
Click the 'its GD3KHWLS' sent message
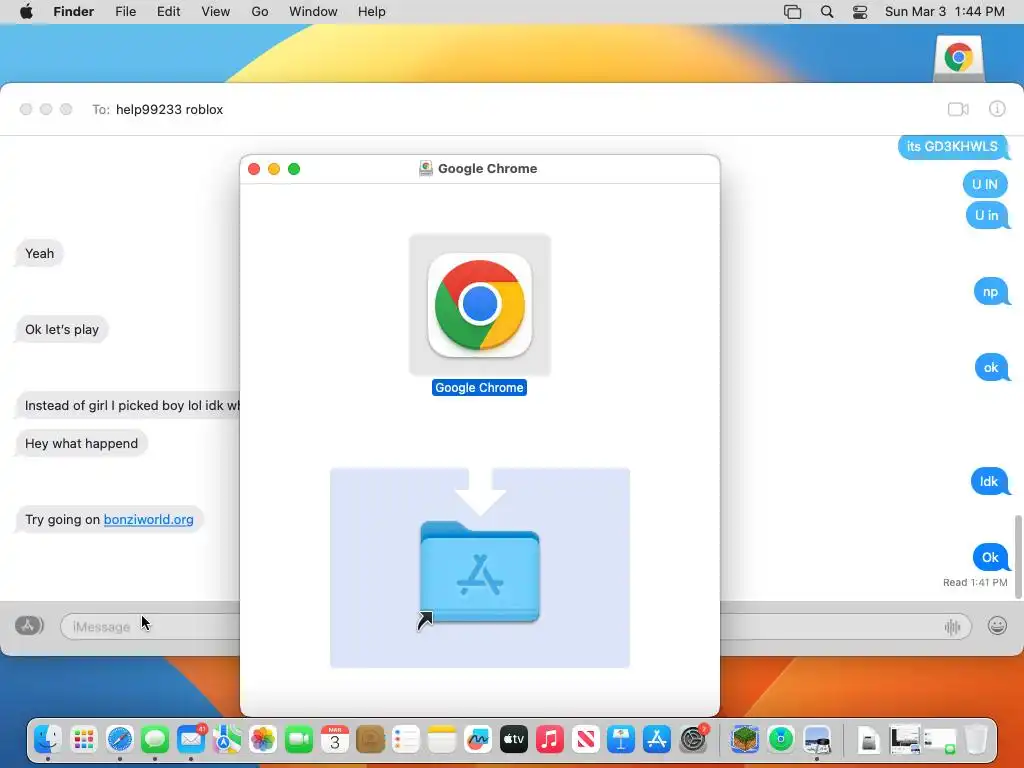[x=952, y=147]
